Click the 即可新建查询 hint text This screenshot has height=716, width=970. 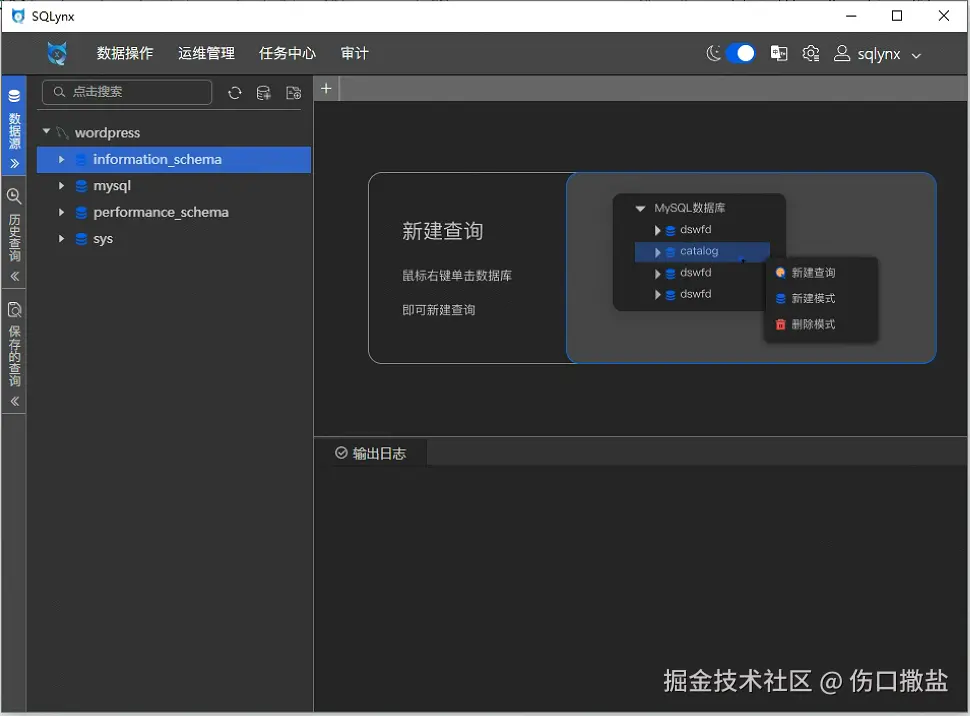(x=439, y=310)
